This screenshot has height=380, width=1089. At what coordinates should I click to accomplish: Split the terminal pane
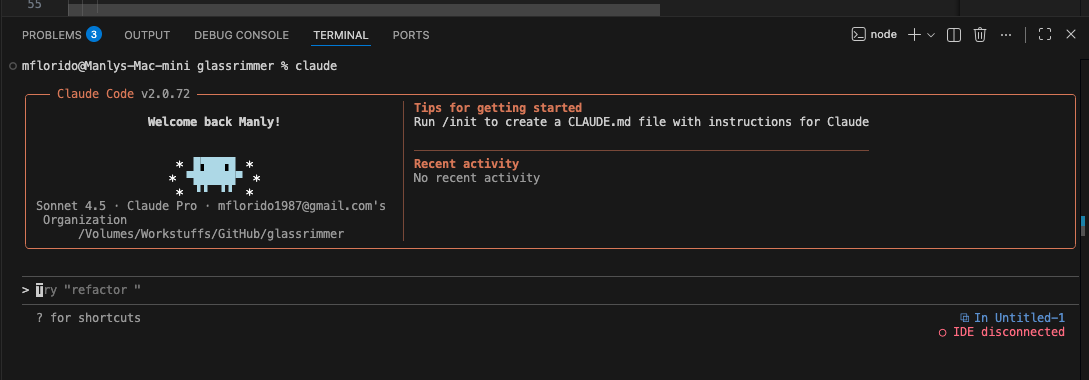pyautogui.click(x=954, y=35)
